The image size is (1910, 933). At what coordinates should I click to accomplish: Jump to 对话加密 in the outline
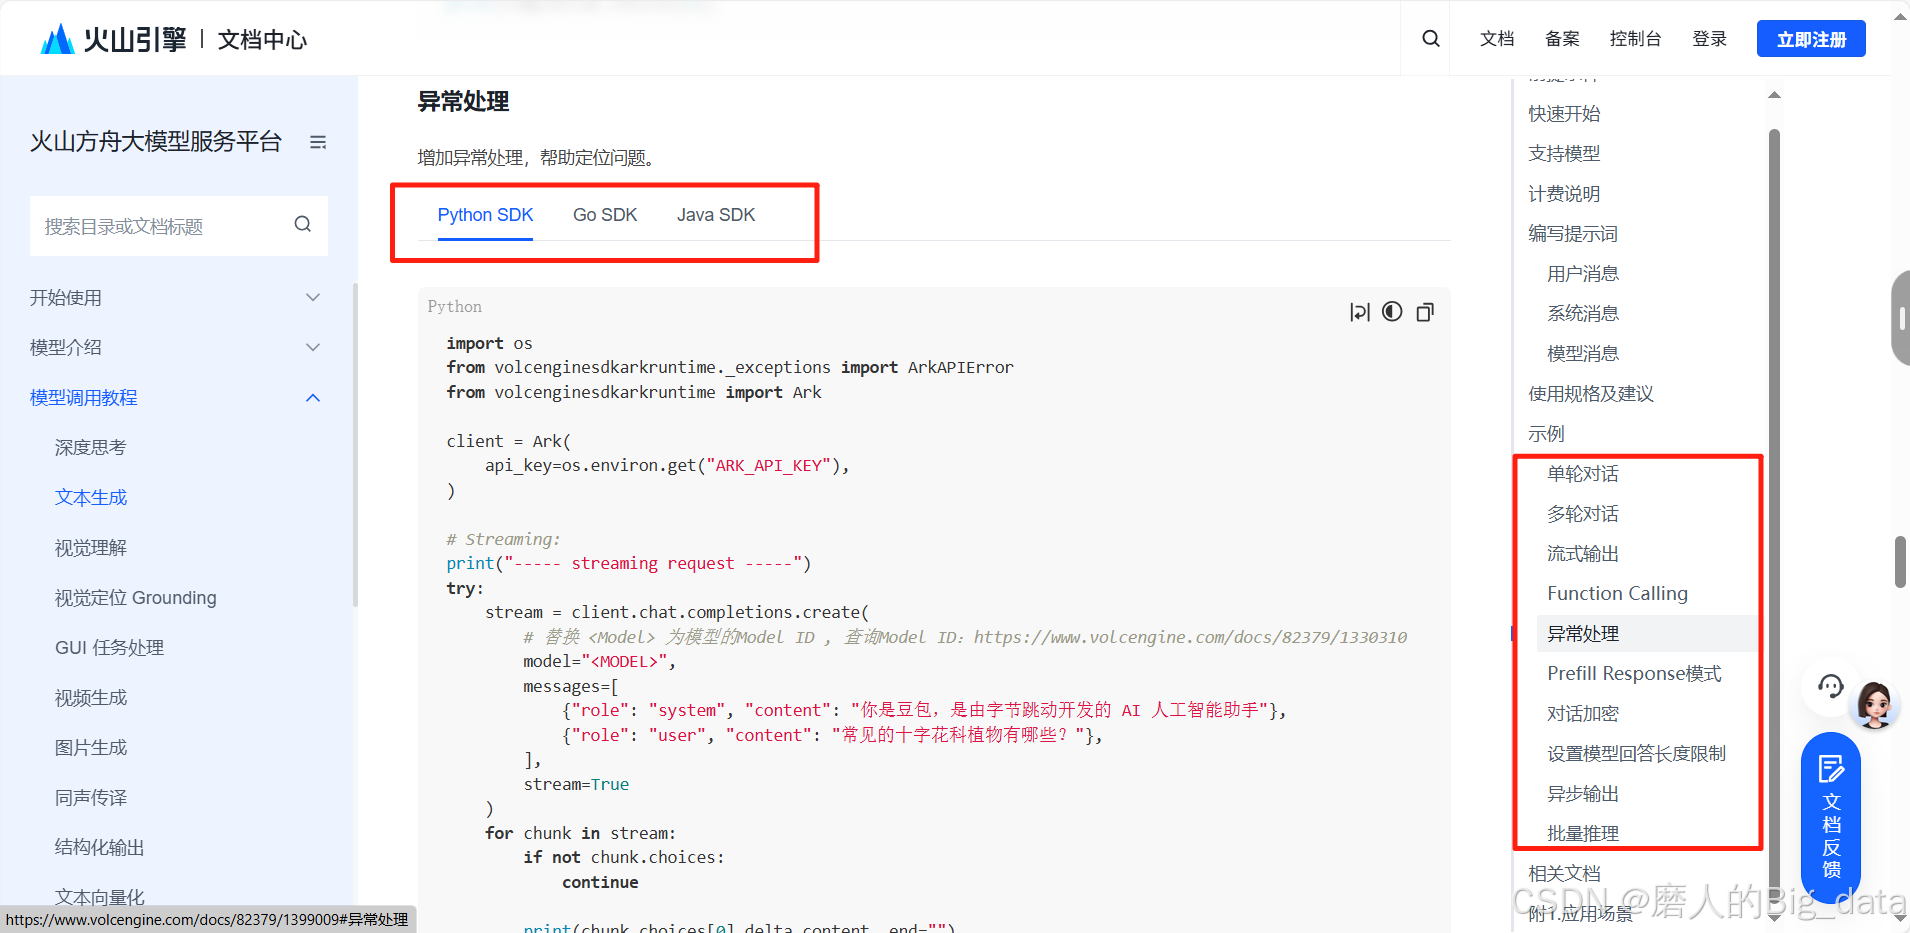point(1583,714)
